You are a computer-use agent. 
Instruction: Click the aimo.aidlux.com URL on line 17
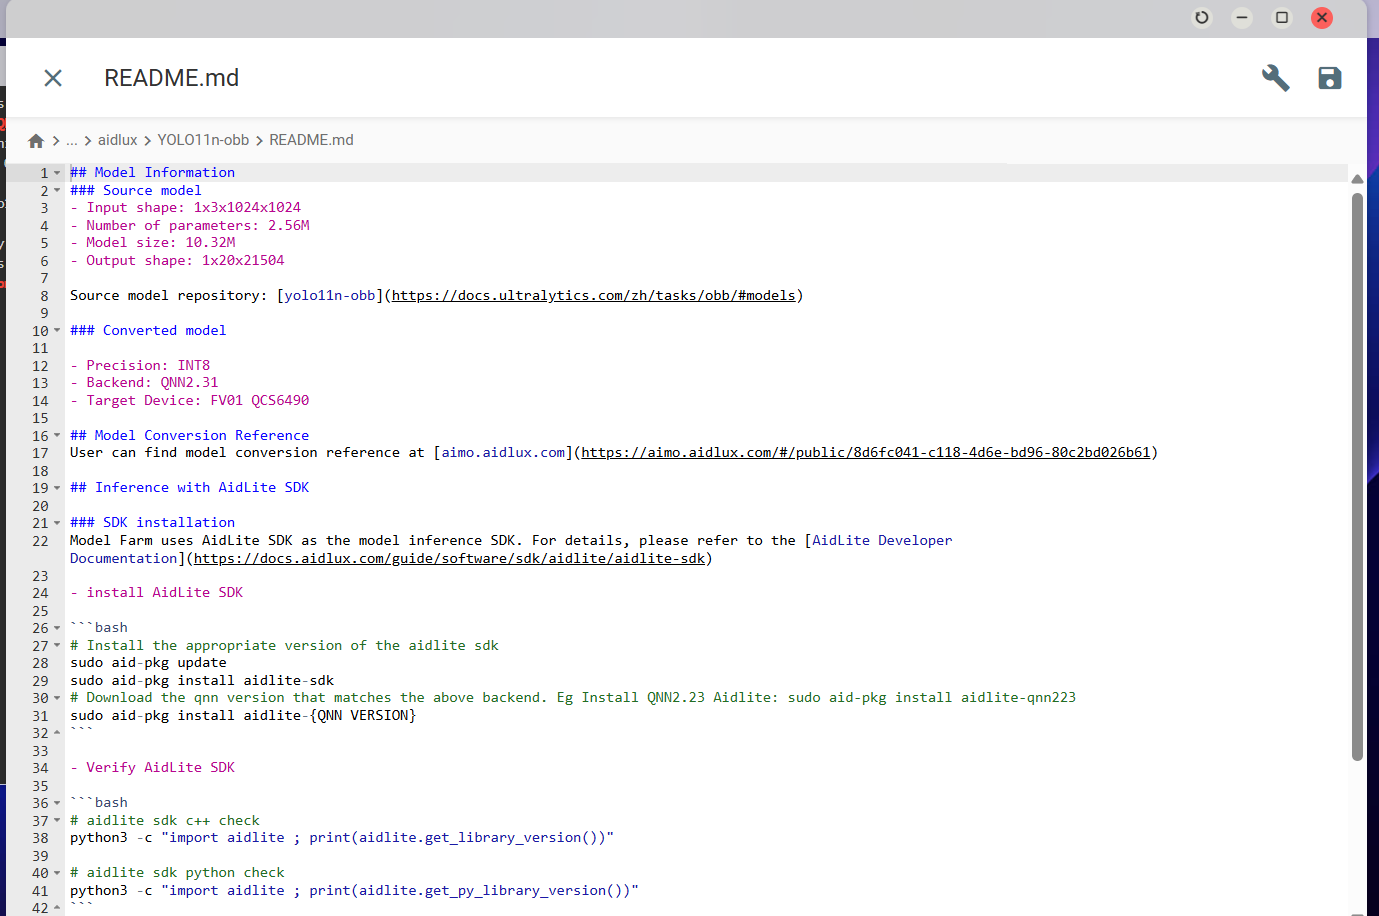(x=865, y=453)
